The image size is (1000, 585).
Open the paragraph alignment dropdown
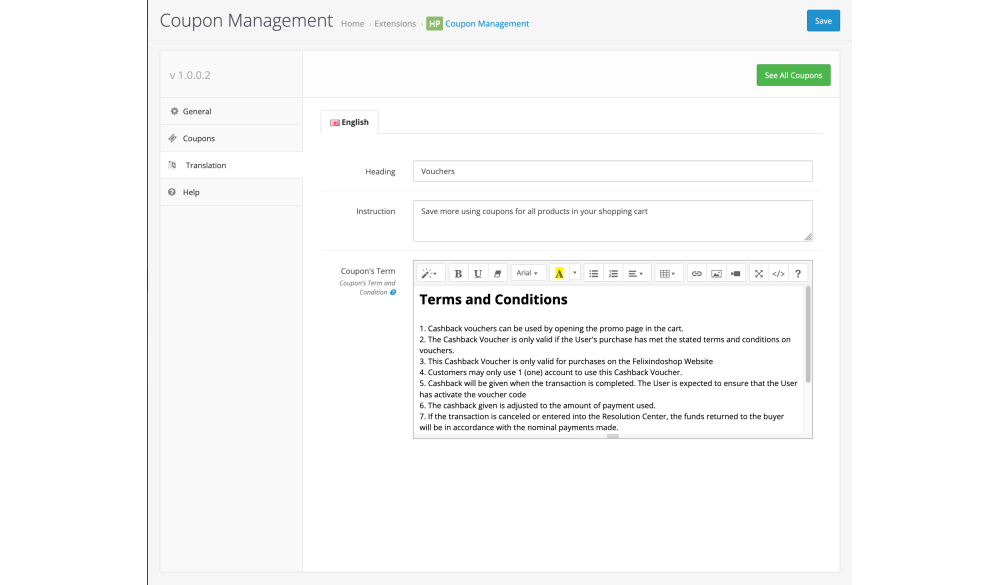pyautogui.click(x=637, y=273)
